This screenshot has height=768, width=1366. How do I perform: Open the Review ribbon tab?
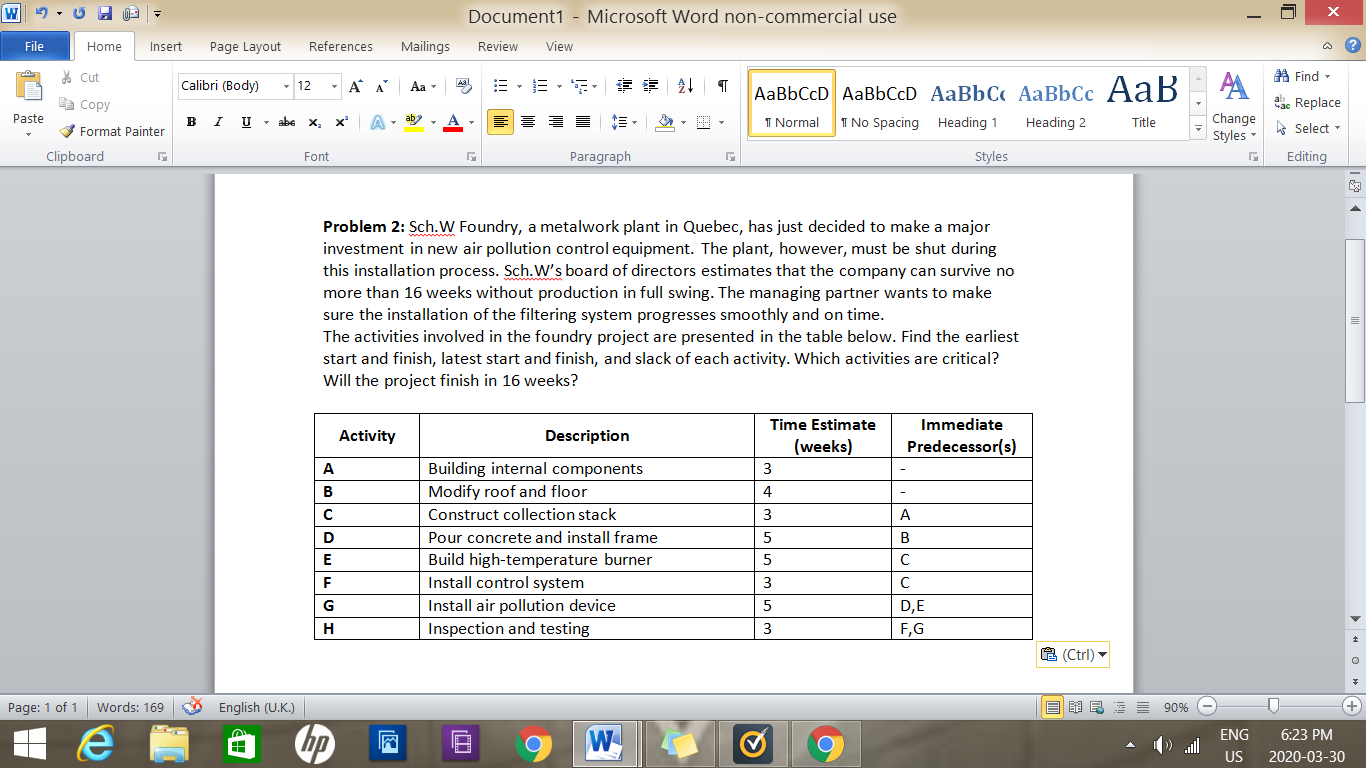pyautogui.click(x=498, y=46)
